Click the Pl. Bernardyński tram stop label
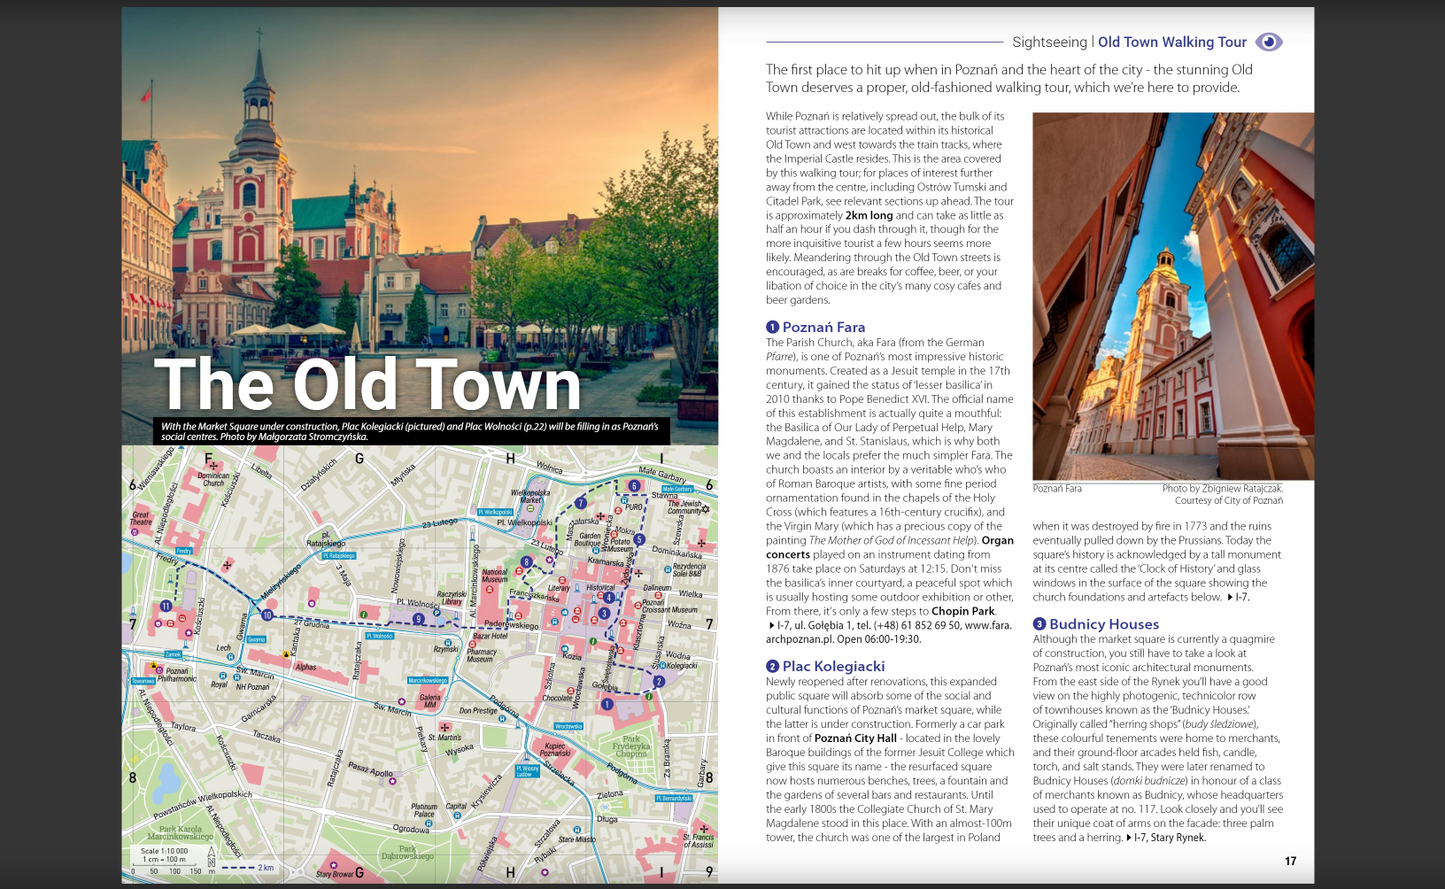Screen dimensions: 1445x889 point(674,798)
